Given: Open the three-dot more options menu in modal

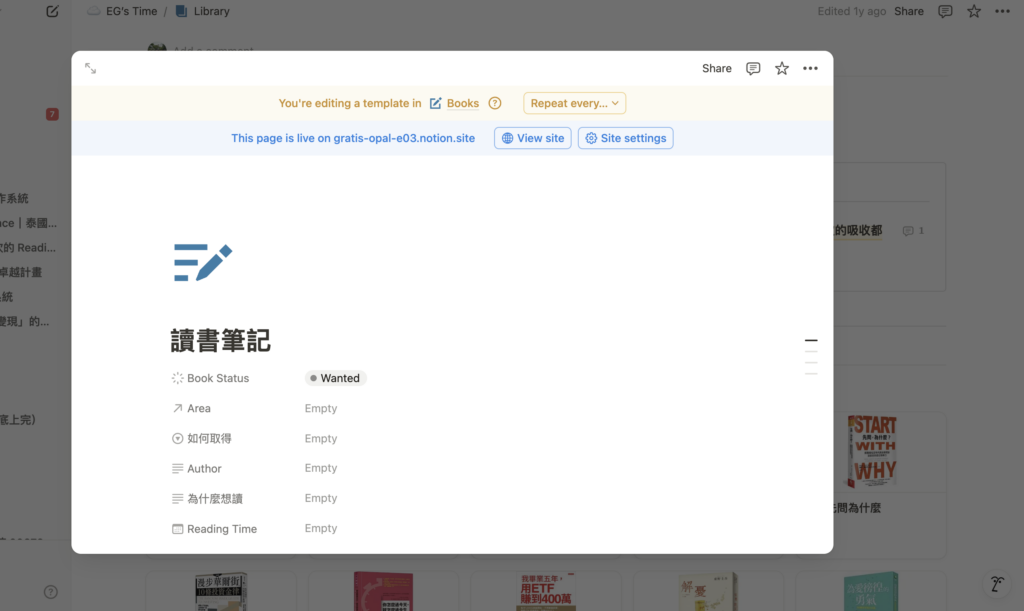Looking at the screenshot, I should [x=810, y=68].
